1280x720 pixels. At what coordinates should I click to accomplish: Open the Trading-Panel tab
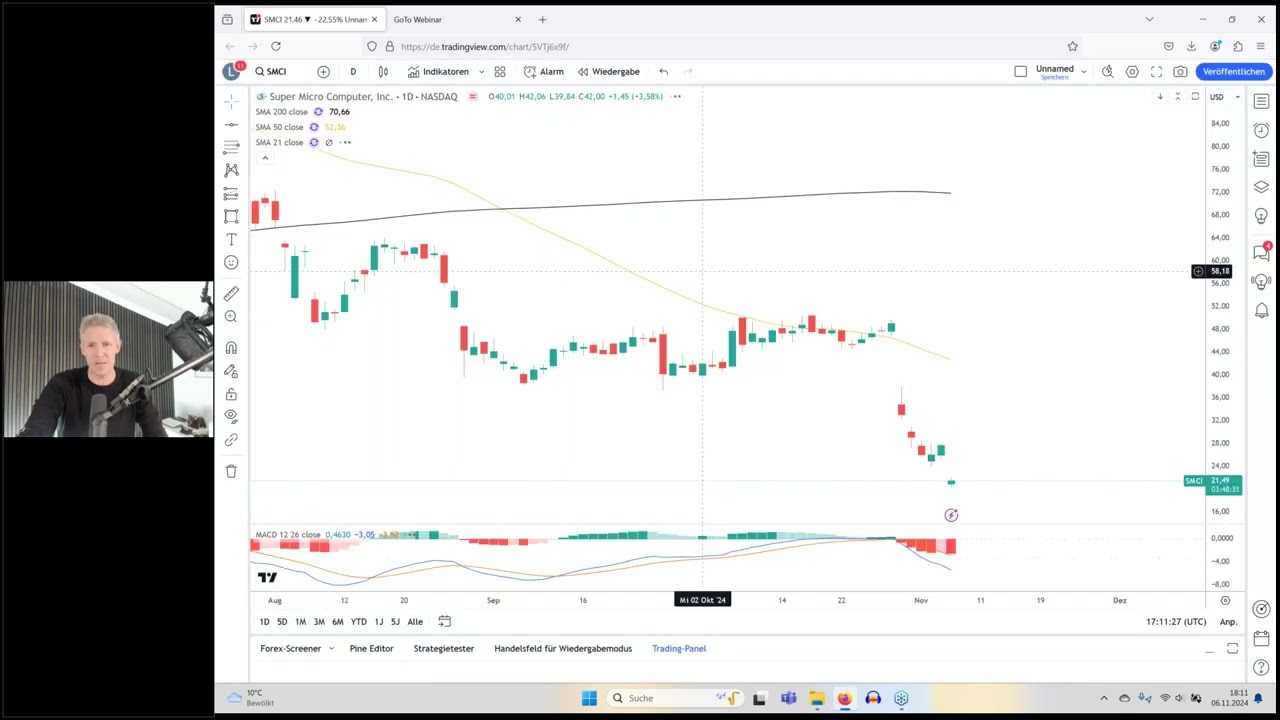pyautogui.click(x=679, y=649)
